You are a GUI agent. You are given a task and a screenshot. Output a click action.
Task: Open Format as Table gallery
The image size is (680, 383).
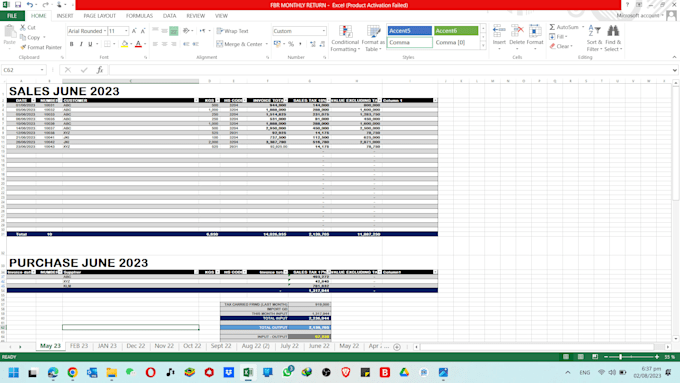(373, 38)
